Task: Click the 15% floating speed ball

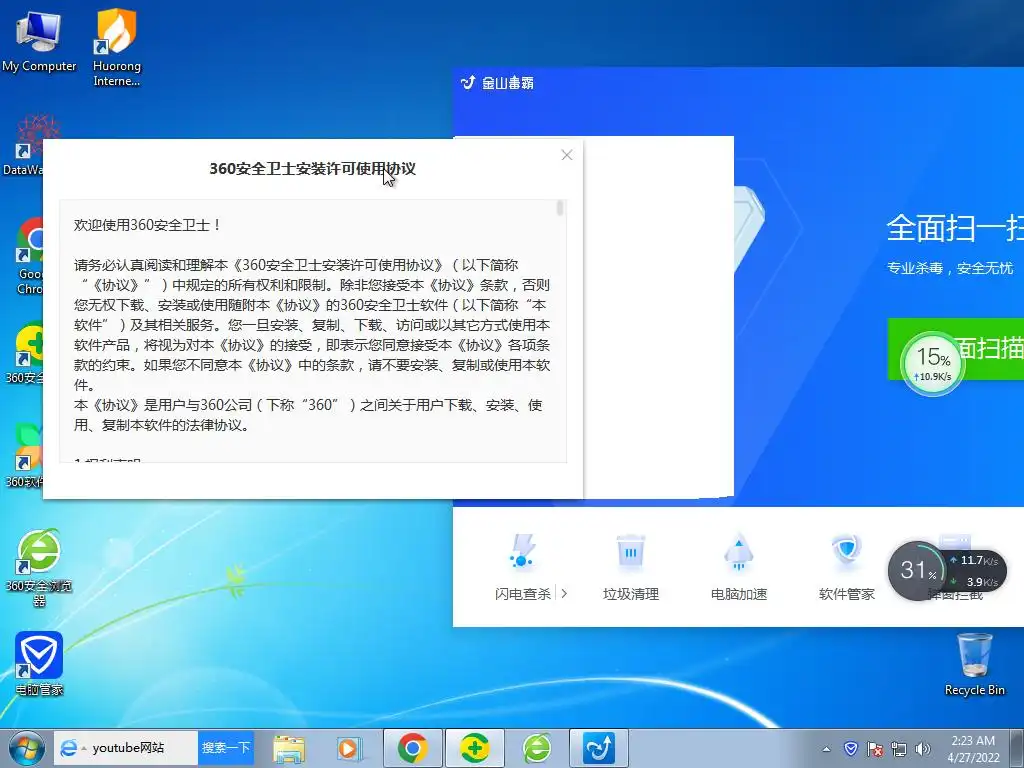Action: [x=933, y=362]
